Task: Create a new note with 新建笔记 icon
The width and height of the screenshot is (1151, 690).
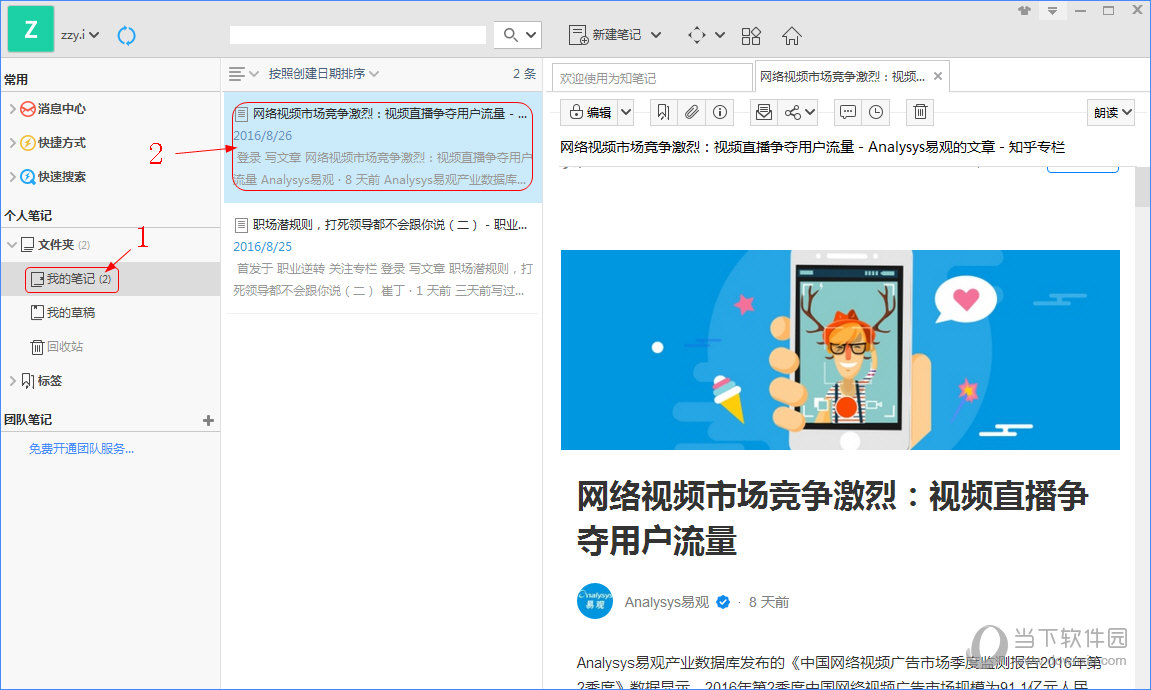Action: (578, 35)
